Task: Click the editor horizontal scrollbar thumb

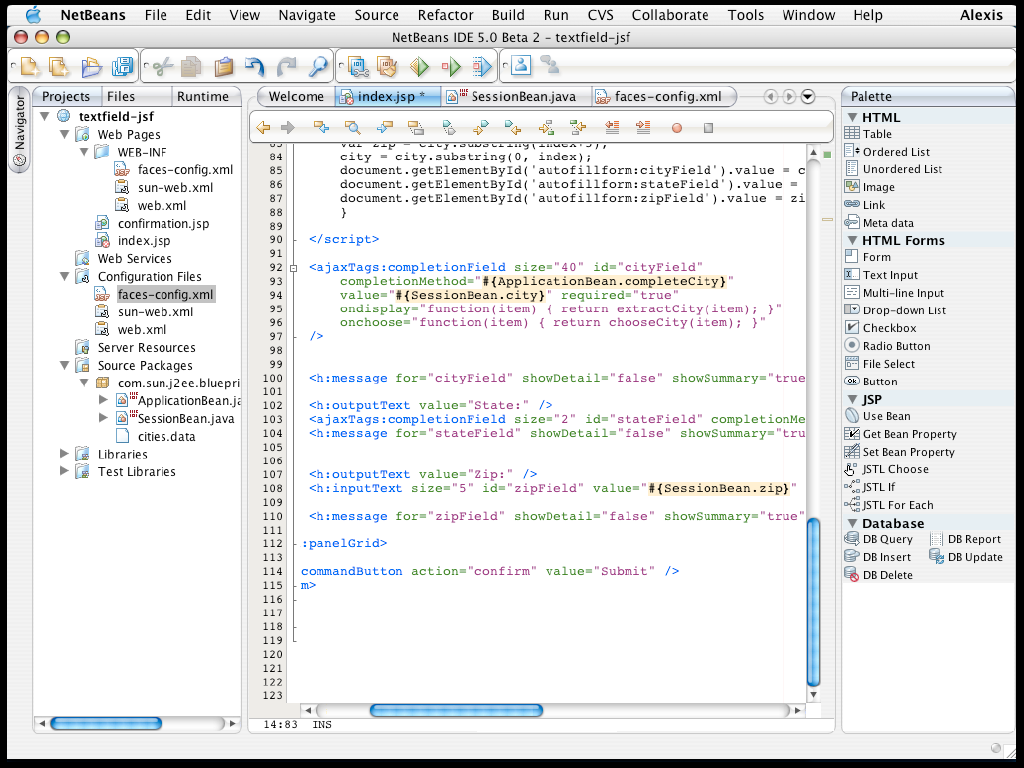Action: pyautogui.click(x=456, y=710)
